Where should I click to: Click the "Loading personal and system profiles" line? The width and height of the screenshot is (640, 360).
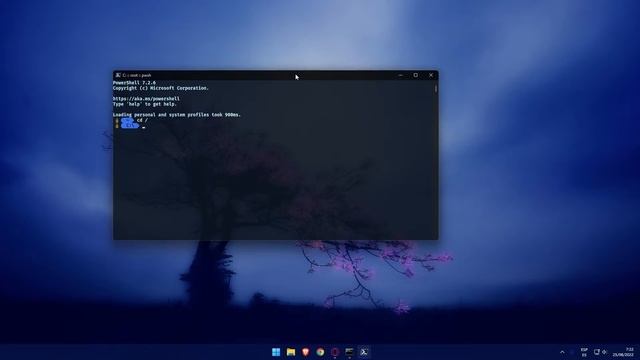point(177,115)
